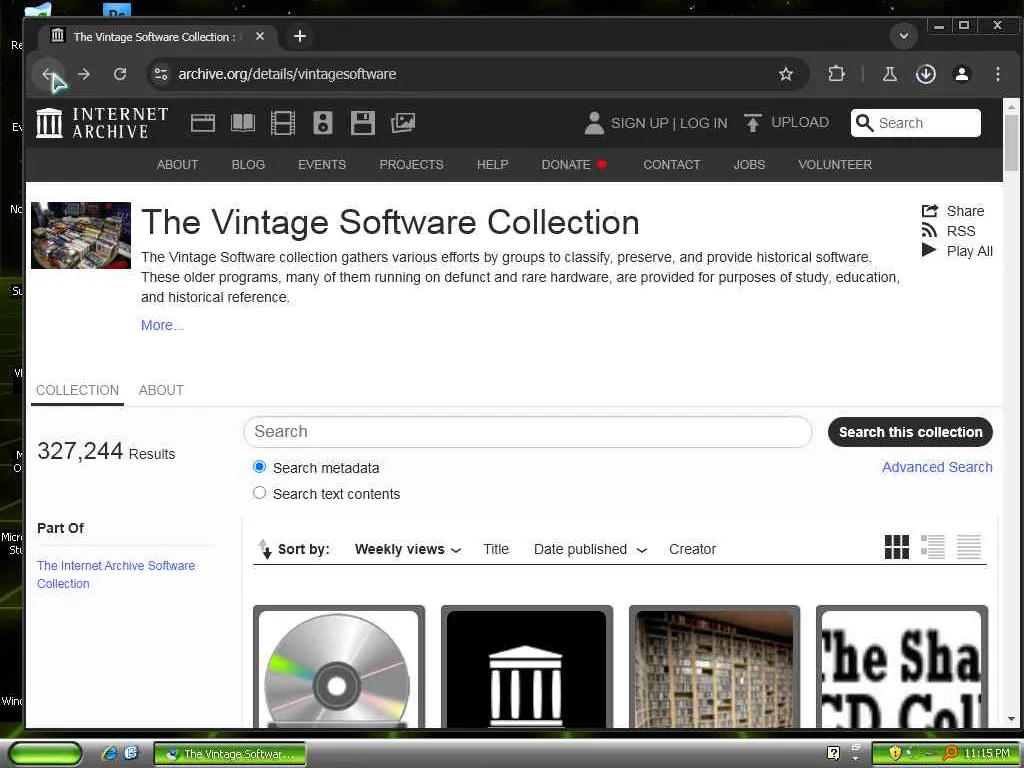The width and height of the screenshot is (1024, 768).
Task: Focus the collection search field
Action: tap(528, 432)
